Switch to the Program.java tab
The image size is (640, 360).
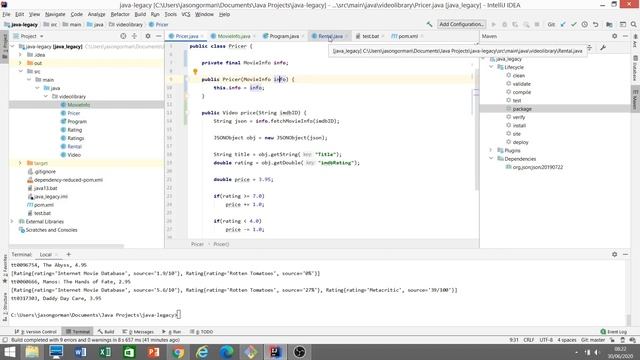(284, 36)
